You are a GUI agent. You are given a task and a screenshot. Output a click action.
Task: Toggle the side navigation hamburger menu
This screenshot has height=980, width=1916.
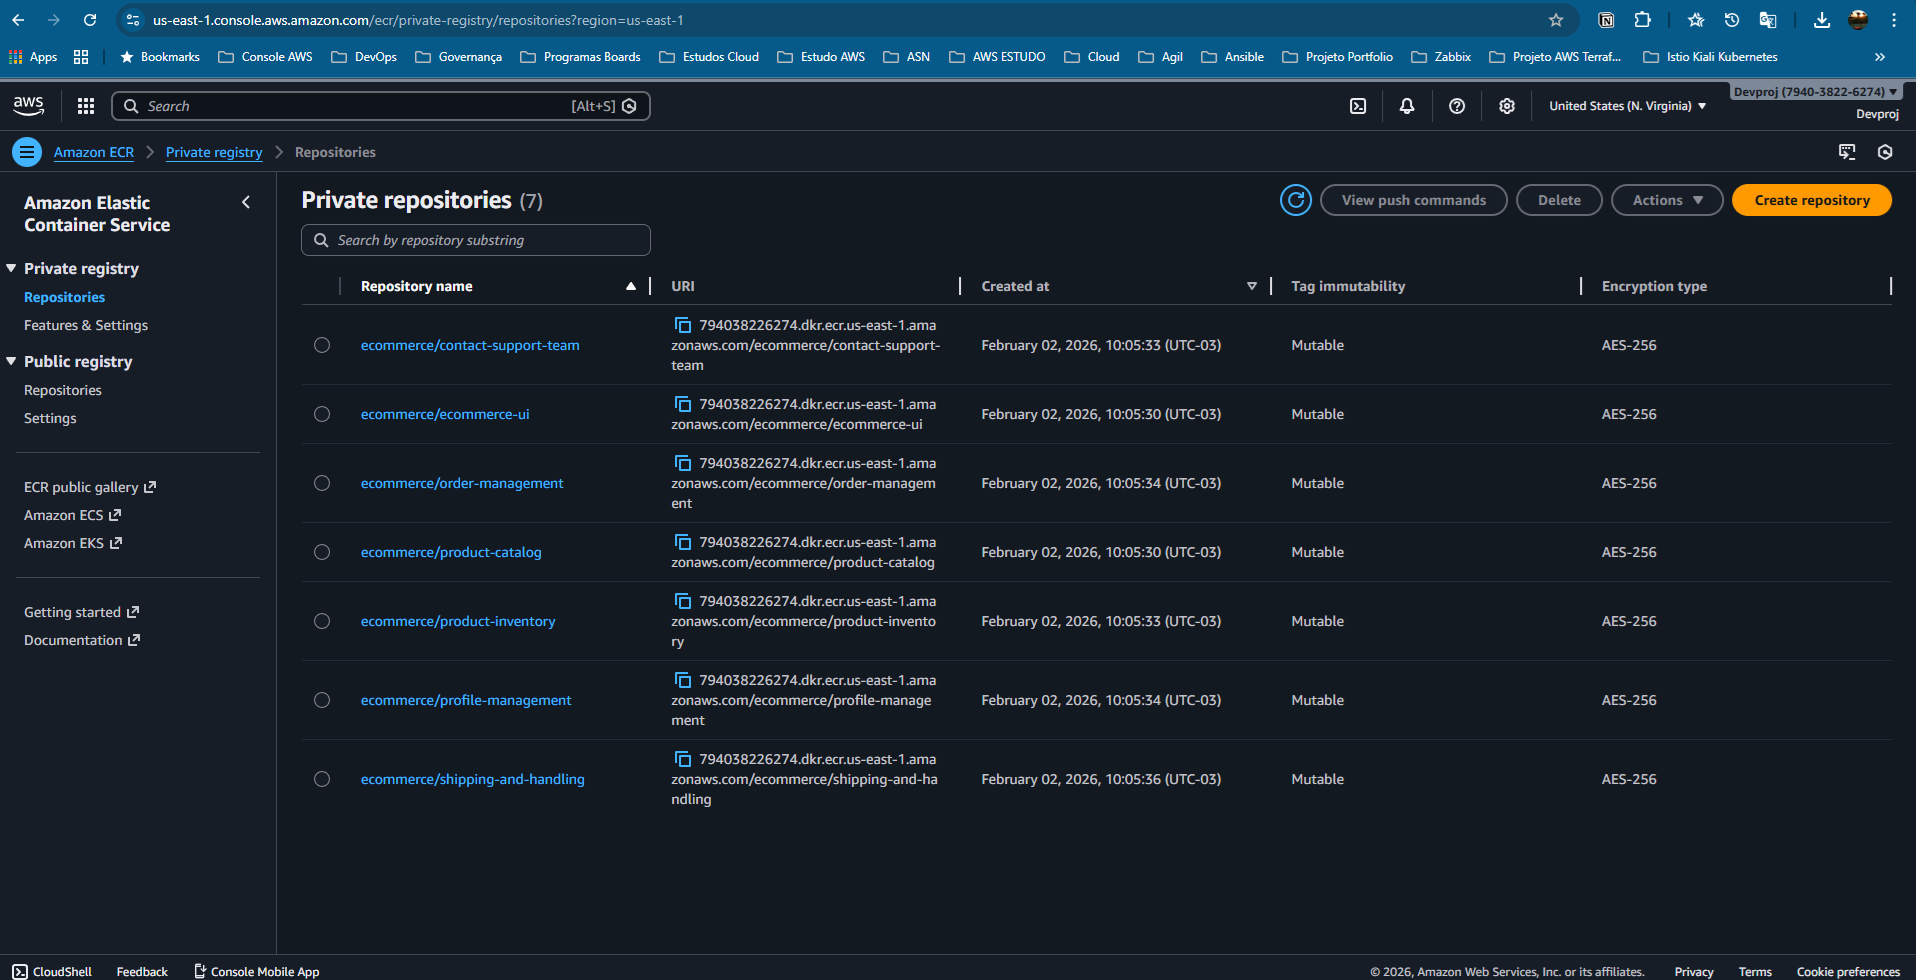pyautogui.click(x=27, y=152)
